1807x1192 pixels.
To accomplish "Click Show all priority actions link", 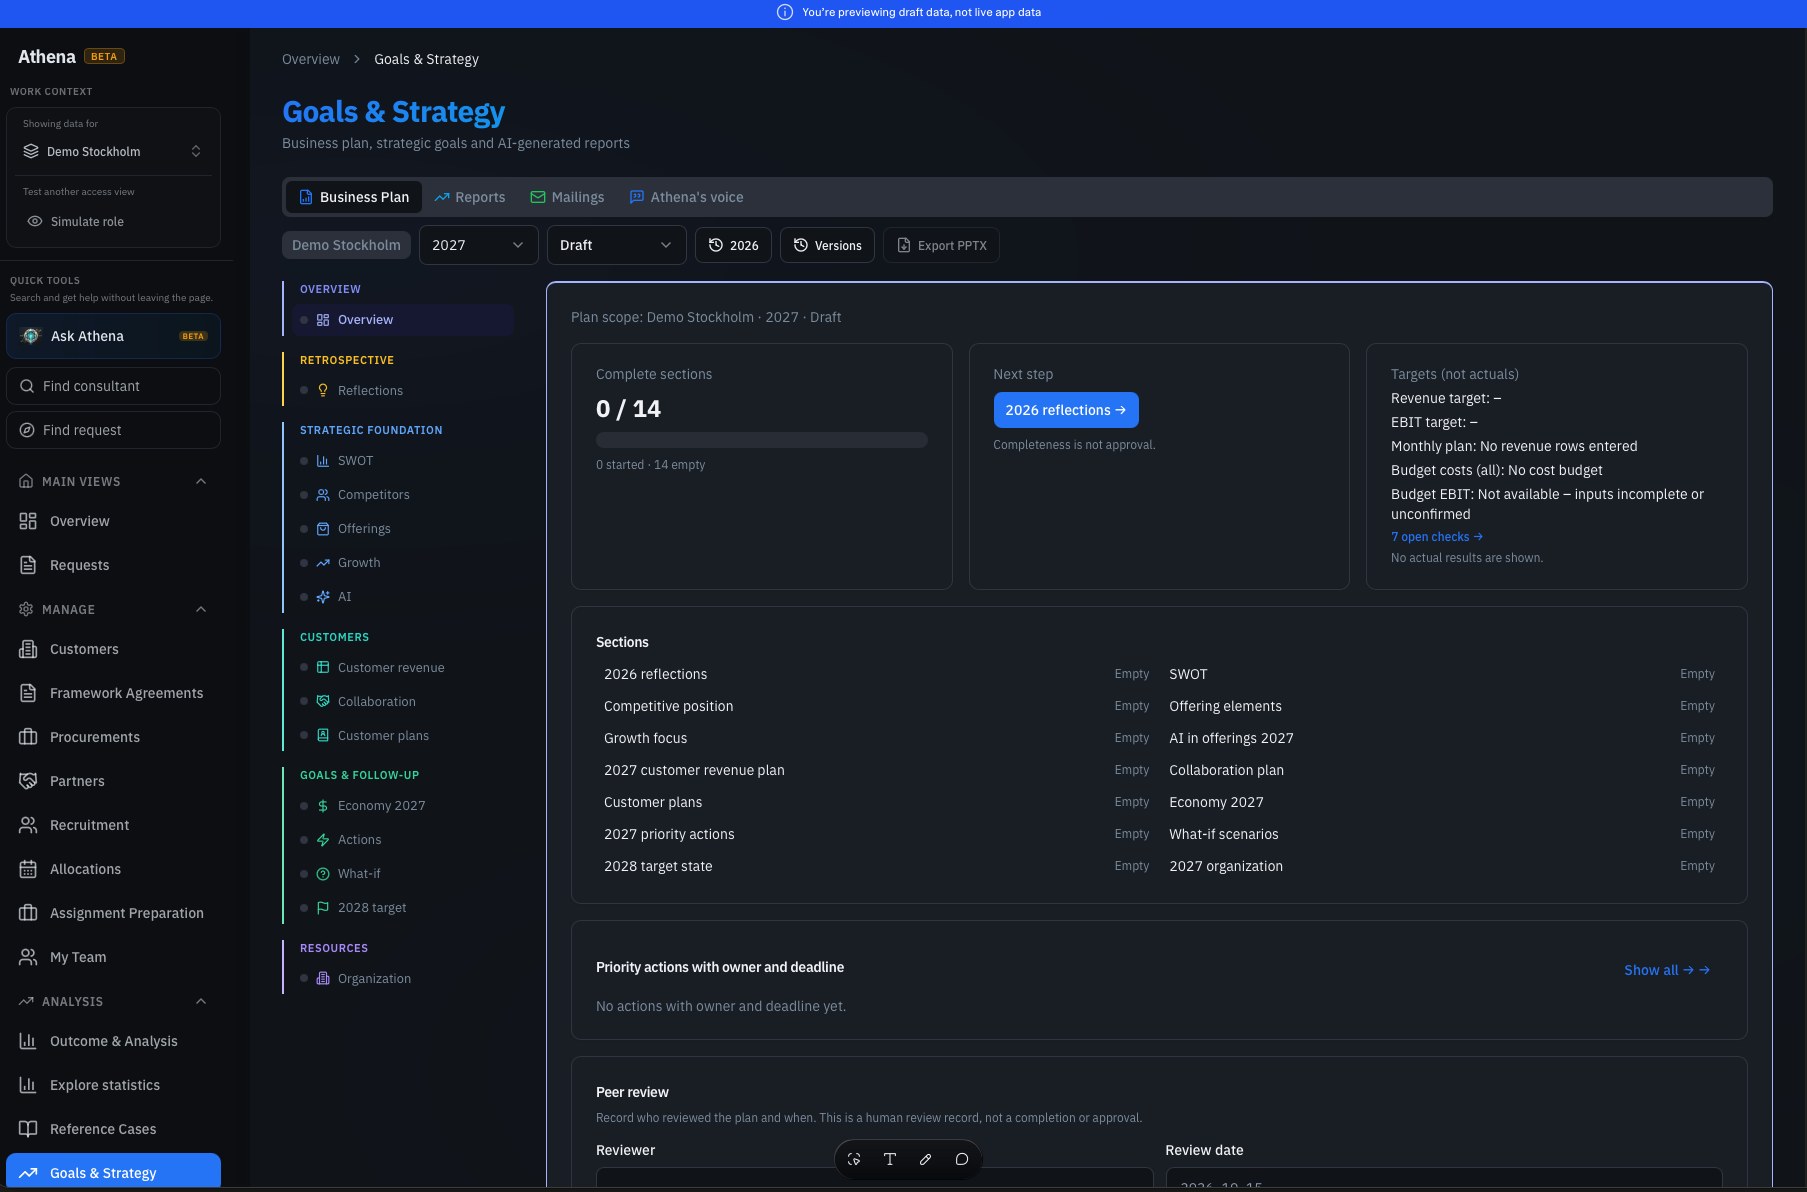I will click(1667, 970).
